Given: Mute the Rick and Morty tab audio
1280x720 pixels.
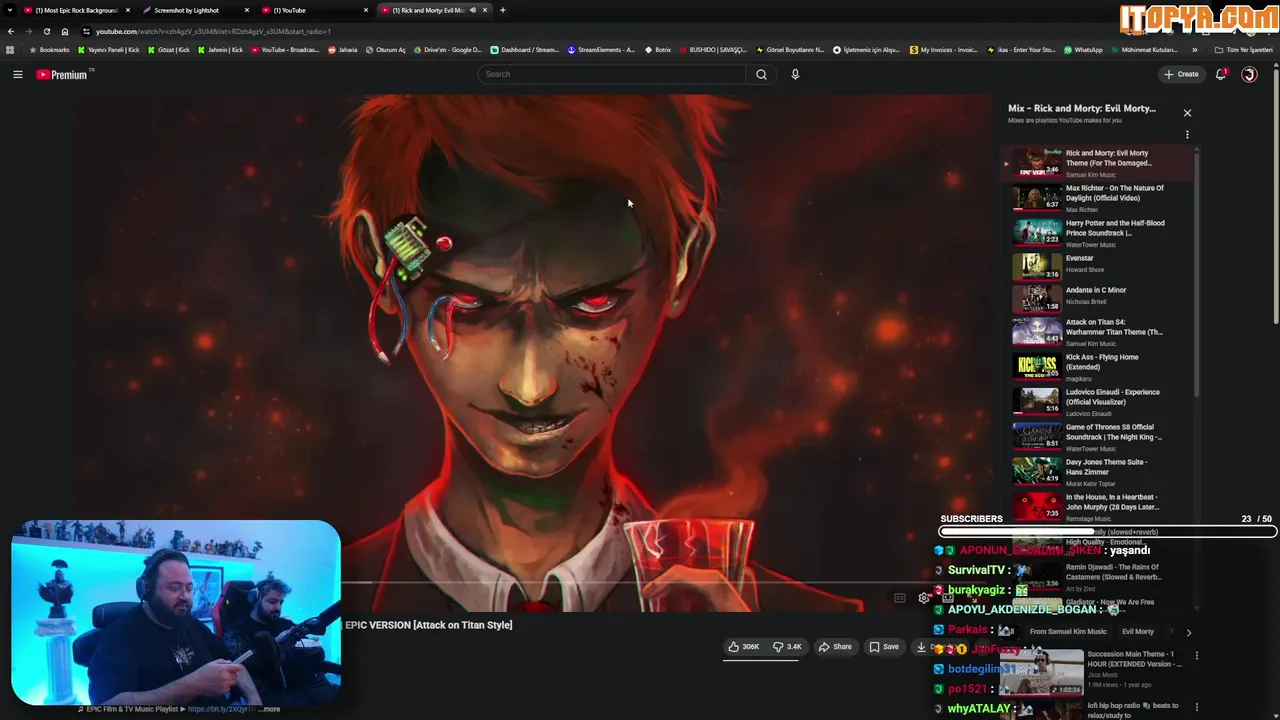Looking at the screenshot, I should click(x=473, y=10).
